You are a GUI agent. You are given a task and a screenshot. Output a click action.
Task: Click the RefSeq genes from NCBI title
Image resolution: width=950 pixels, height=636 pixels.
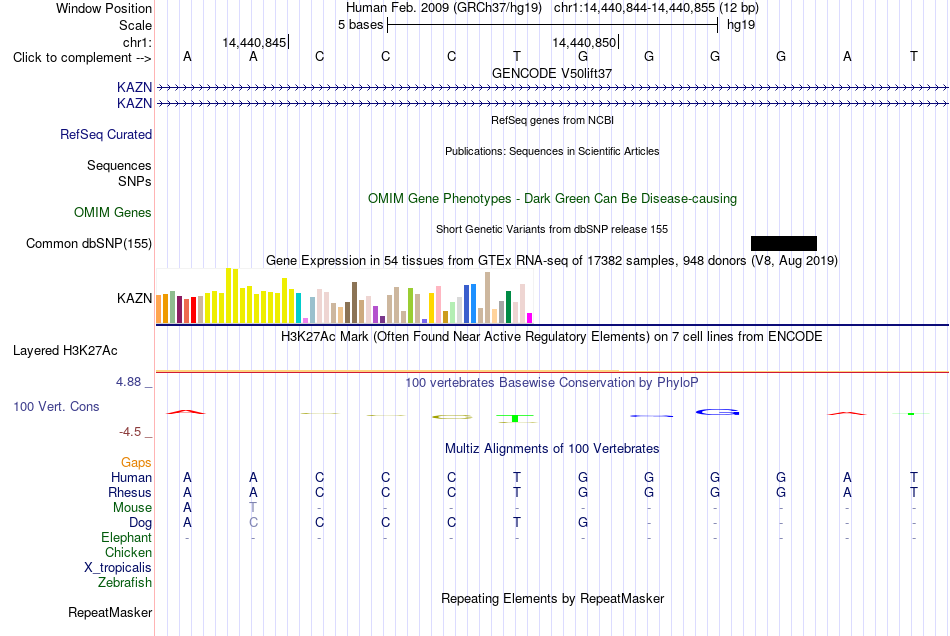pyautogui.click(x=552, y=121)
